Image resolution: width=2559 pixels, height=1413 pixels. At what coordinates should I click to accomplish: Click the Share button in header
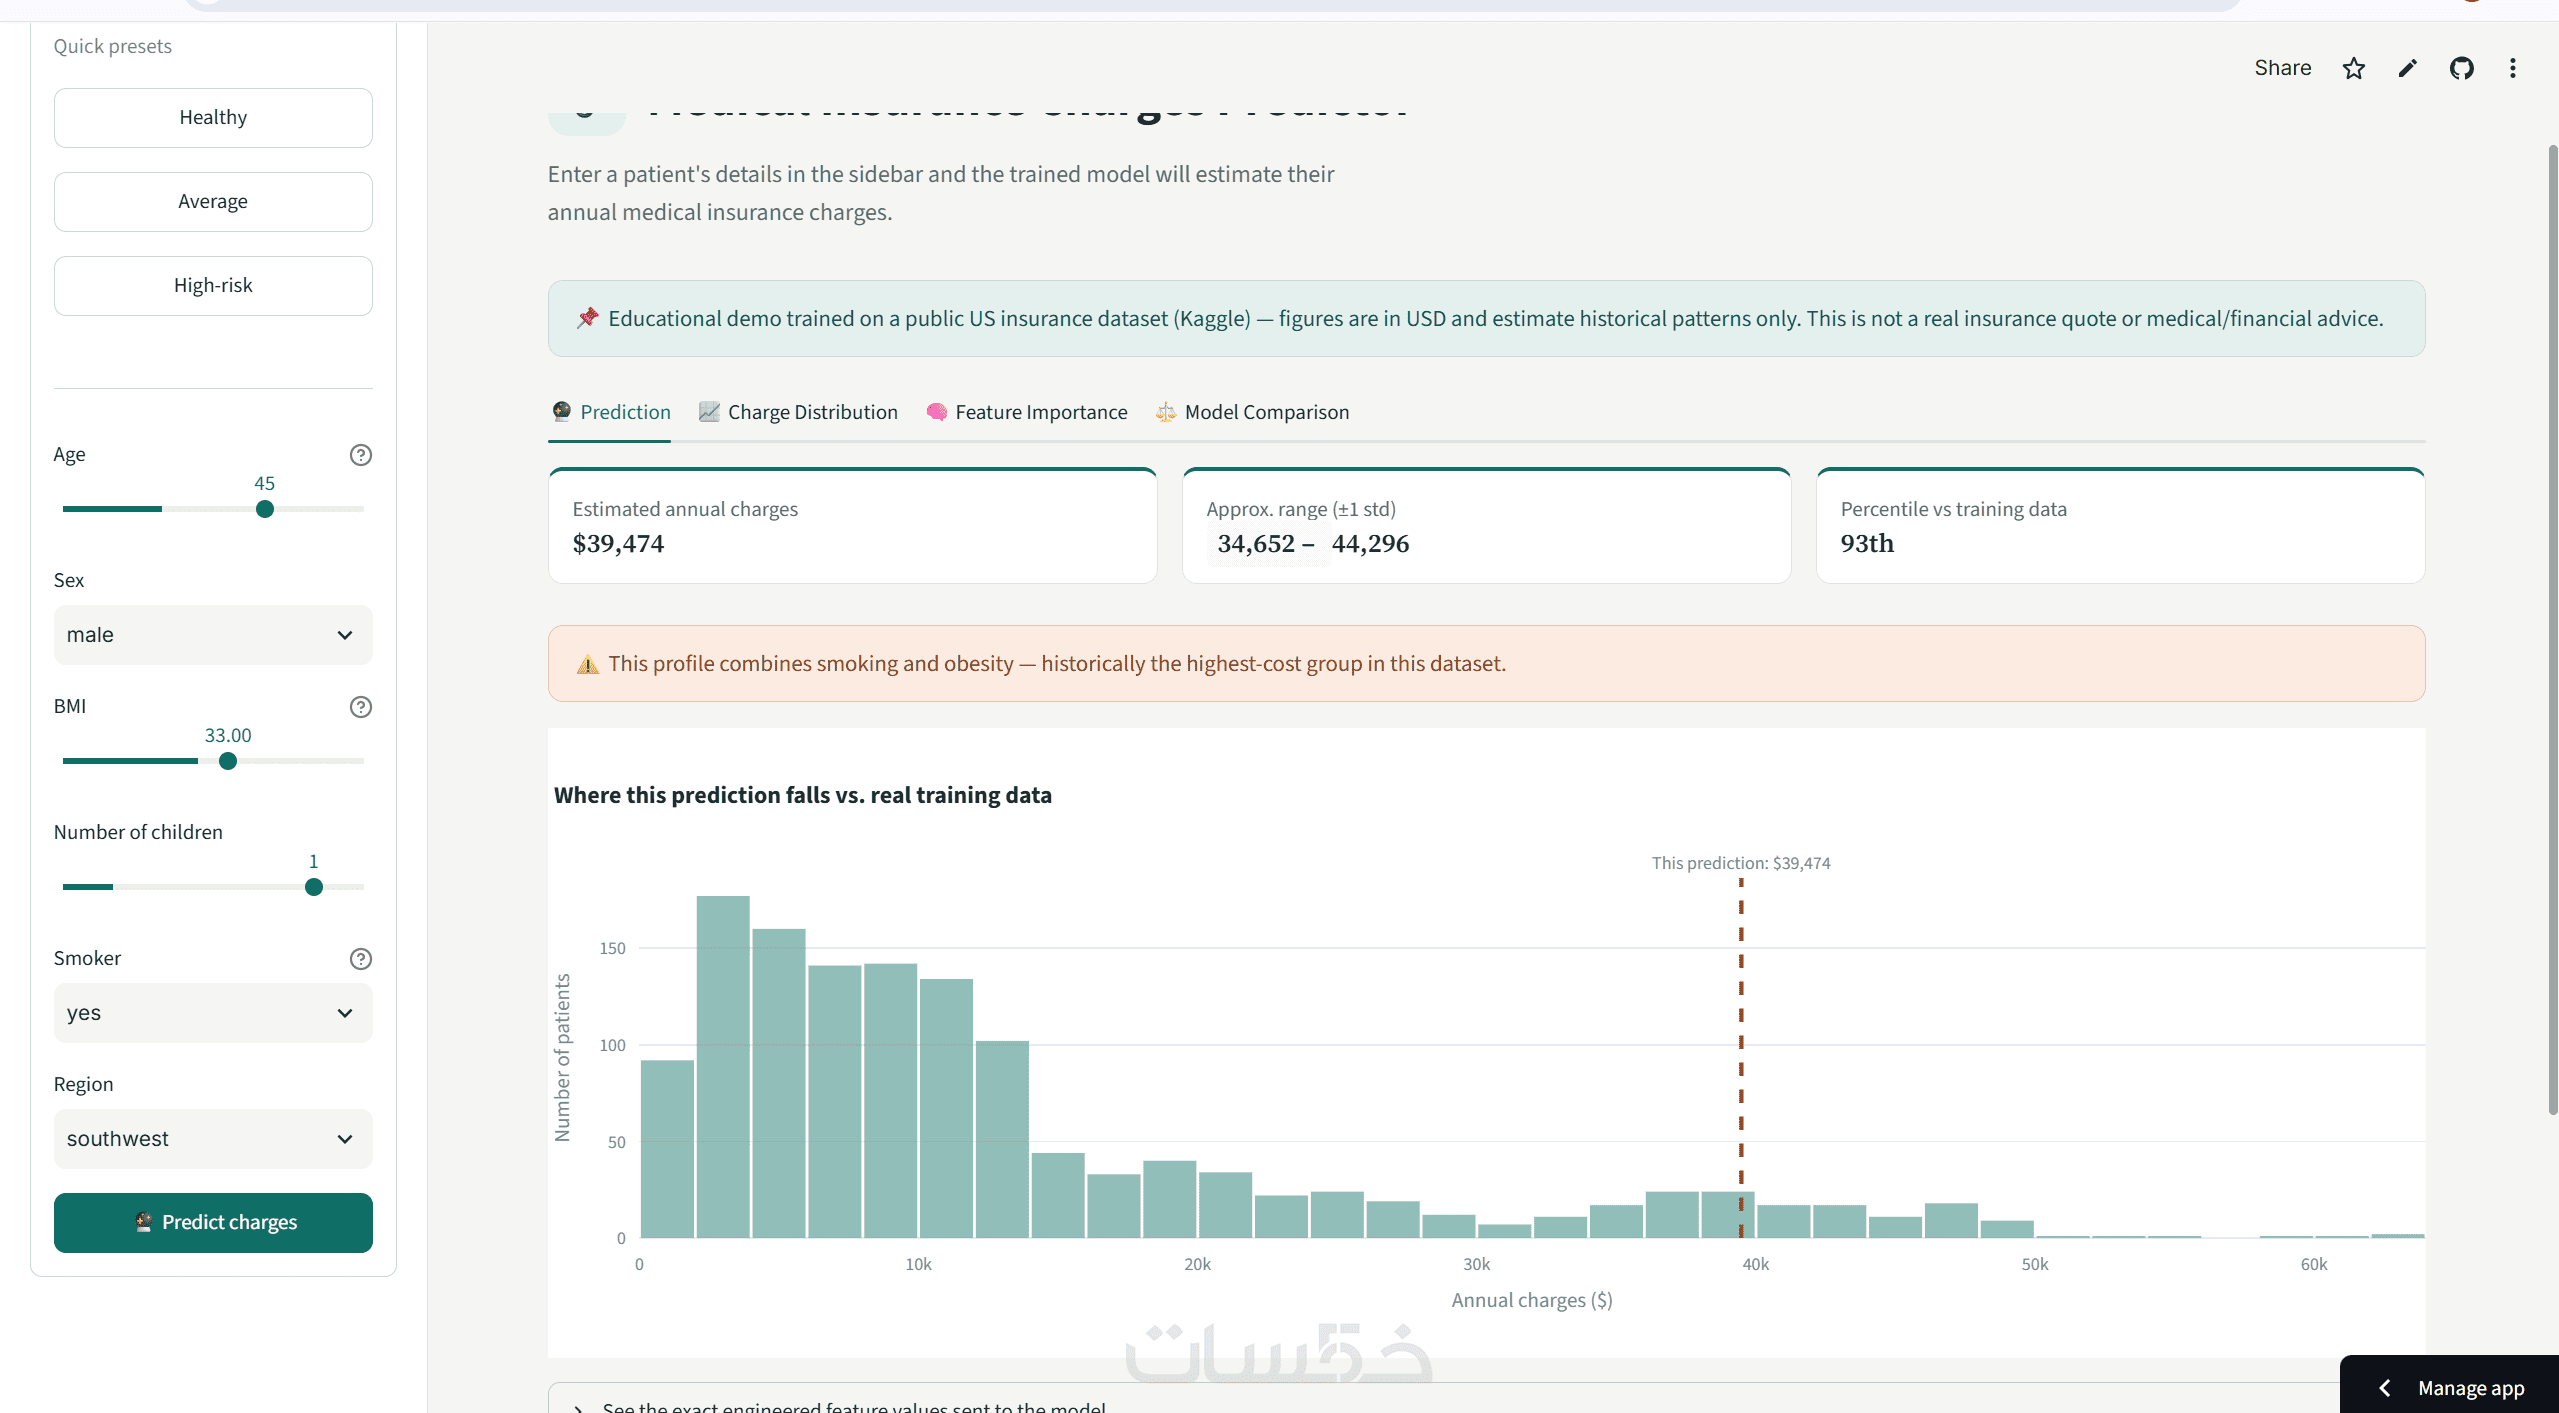2283,68
